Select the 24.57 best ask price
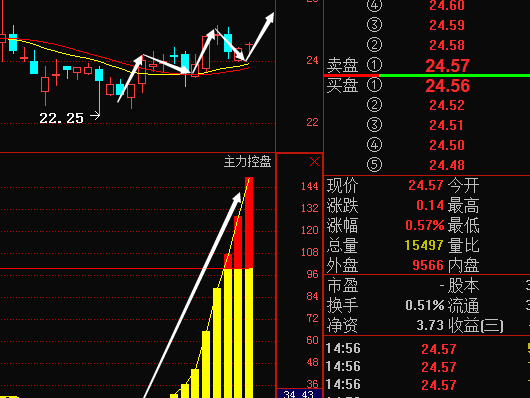 click(x=447, y=66)
